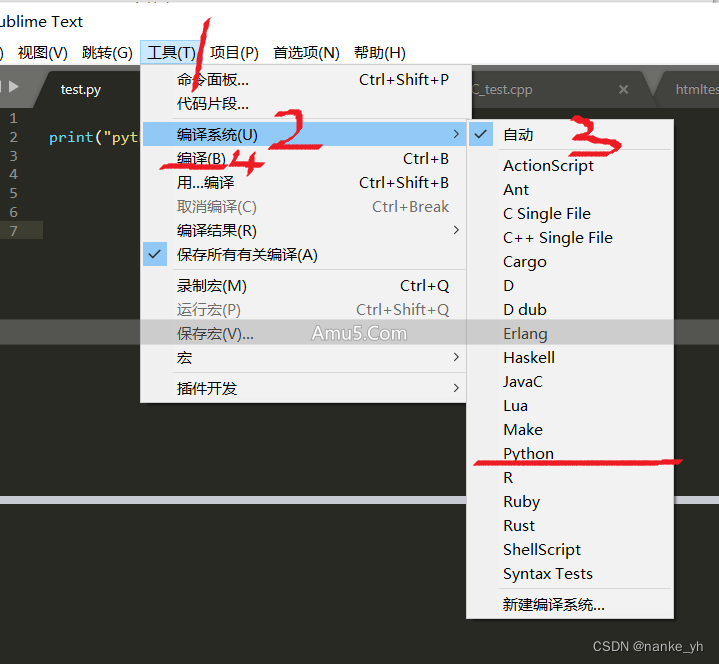This screenshot has width=719, height=664.
Task: Select the 用...编译 menu entry
Action: pos(205,183)
